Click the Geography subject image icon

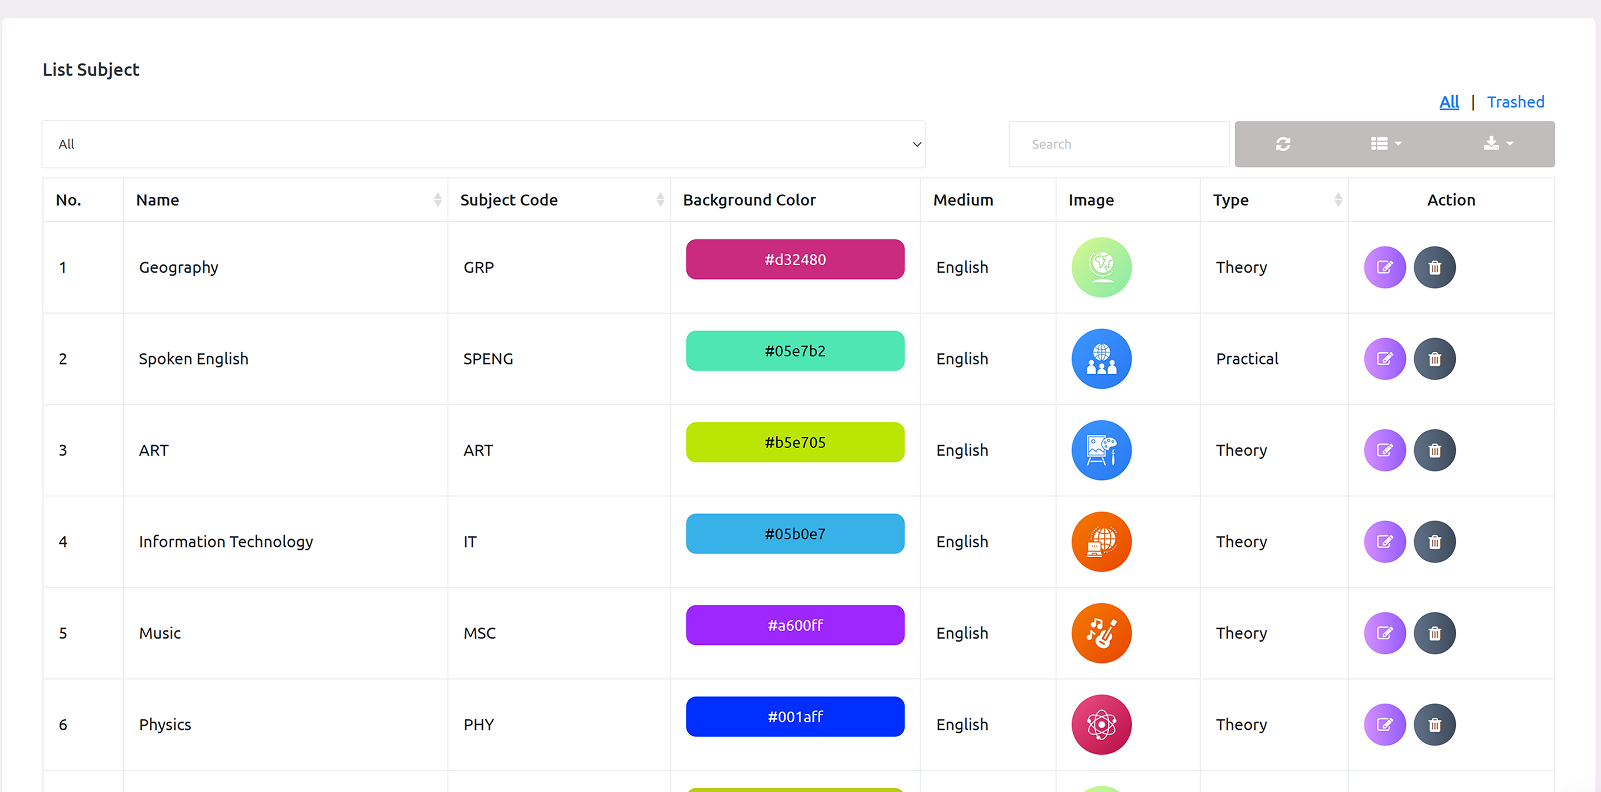pyautogui.click(x=1101, y=268)
